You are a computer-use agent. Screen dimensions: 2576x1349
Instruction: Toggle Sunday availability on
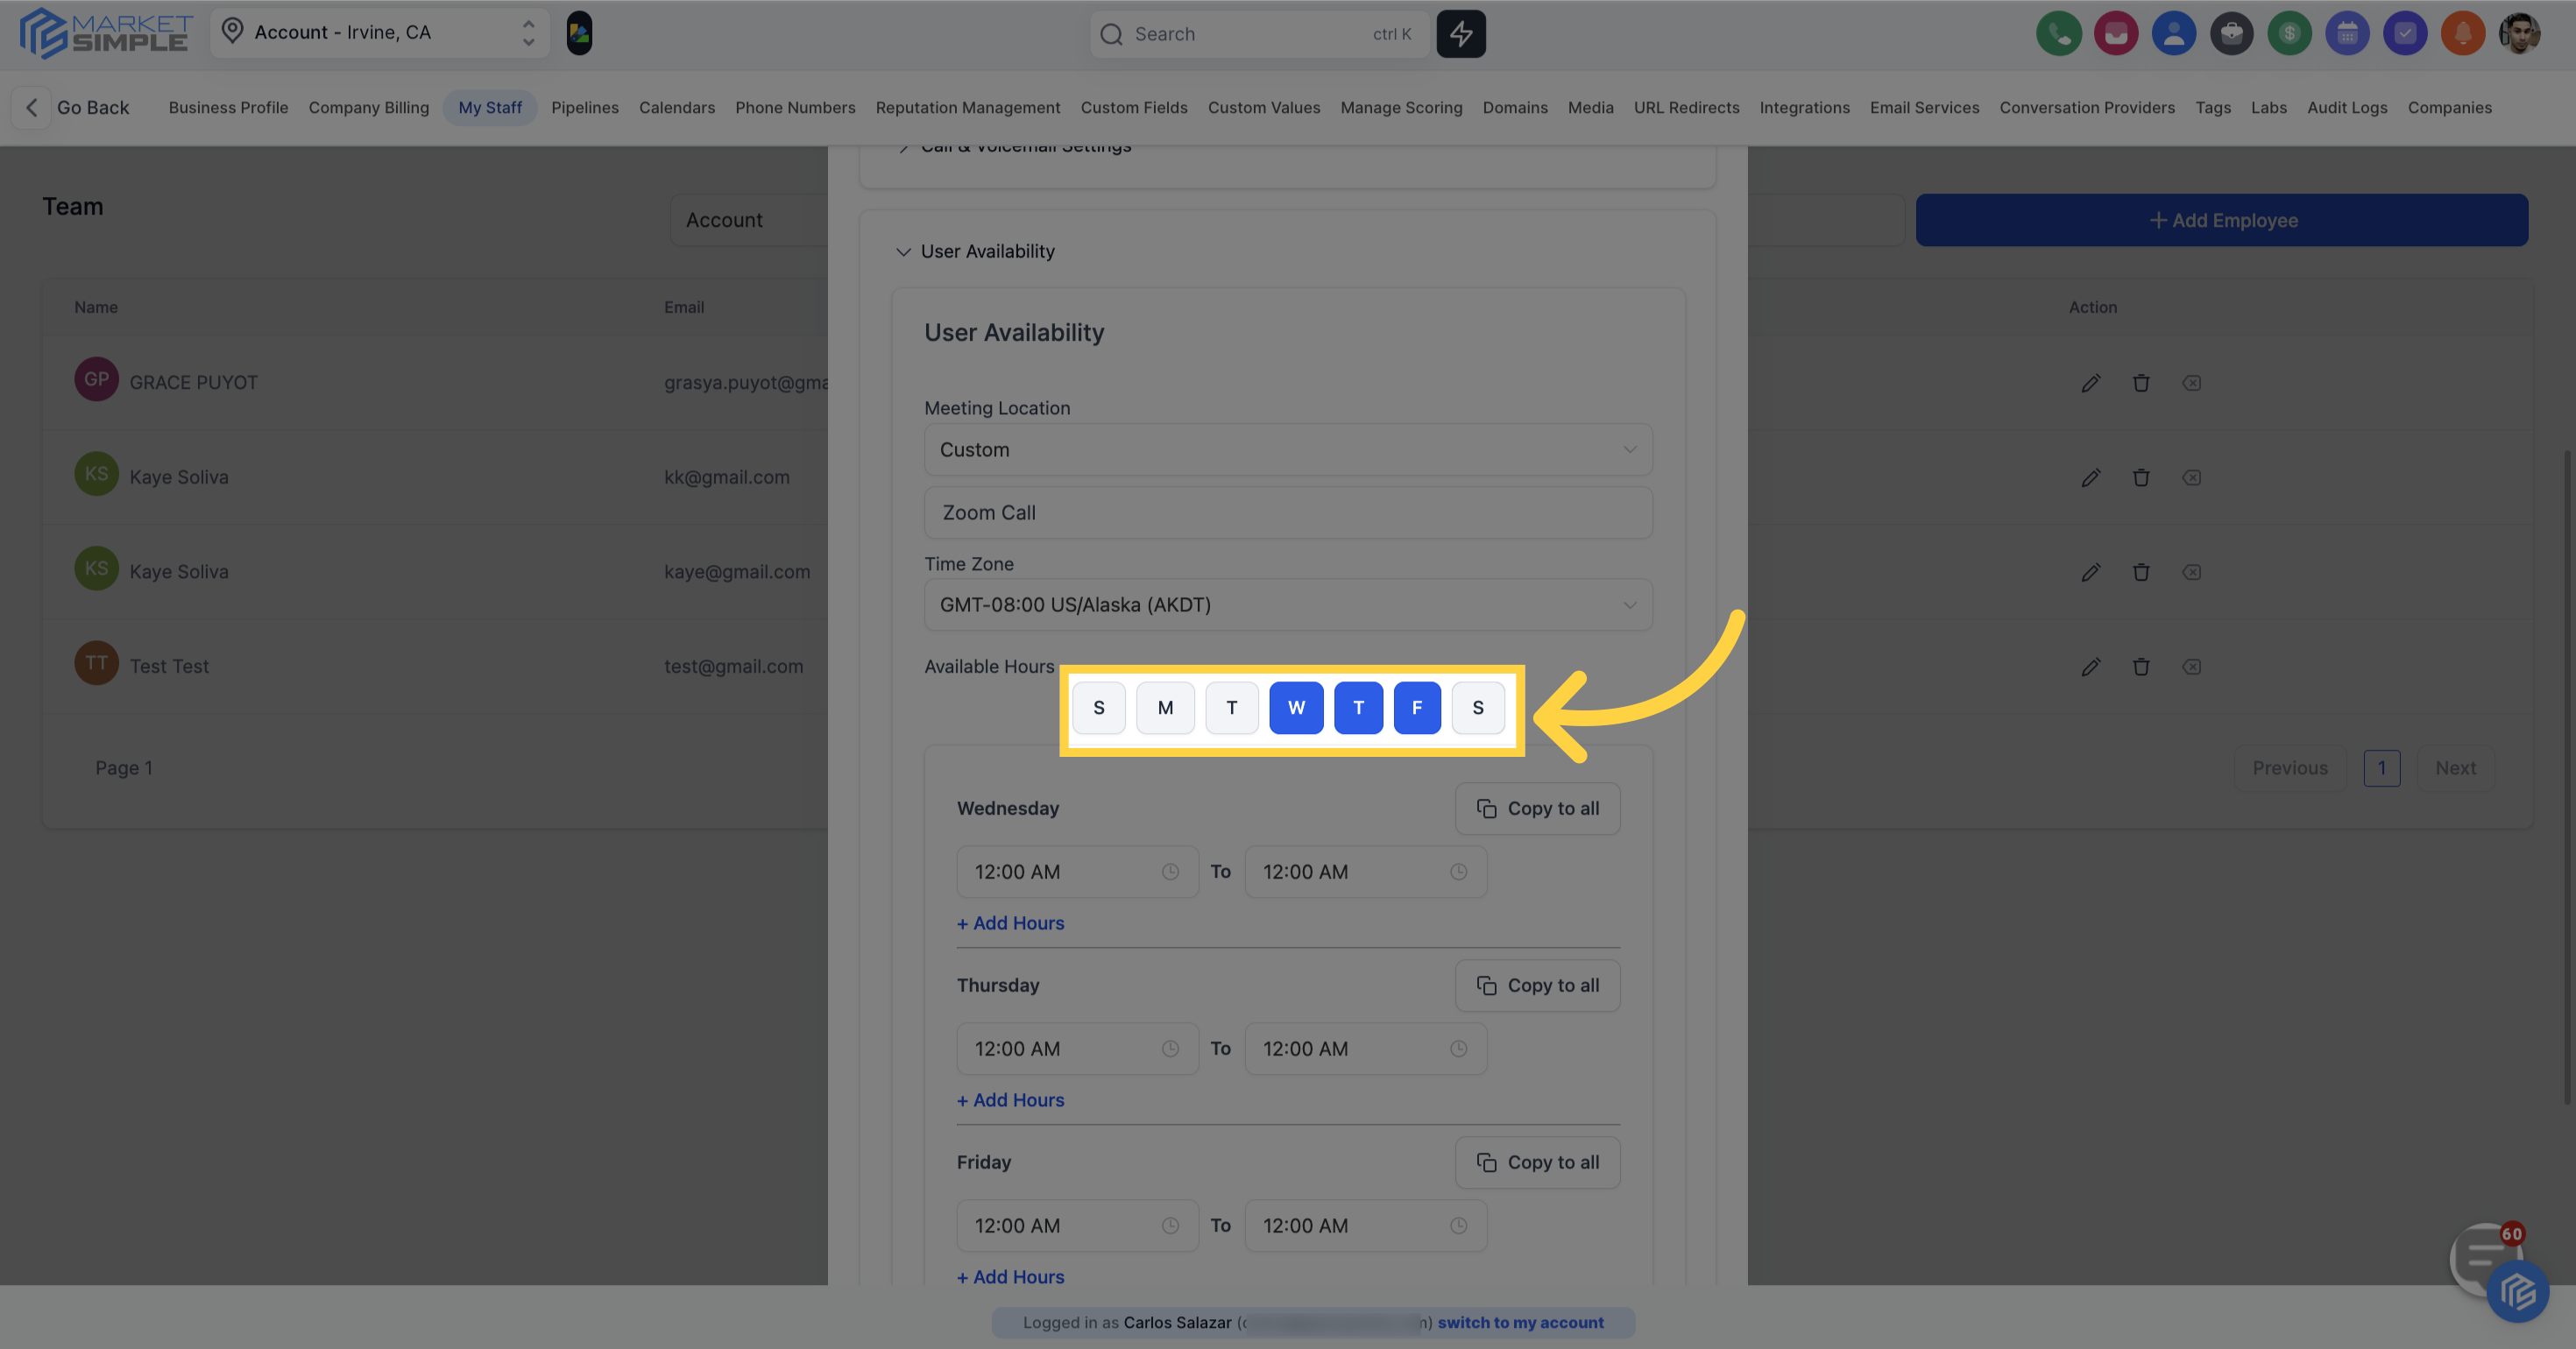click(1099, 707)
